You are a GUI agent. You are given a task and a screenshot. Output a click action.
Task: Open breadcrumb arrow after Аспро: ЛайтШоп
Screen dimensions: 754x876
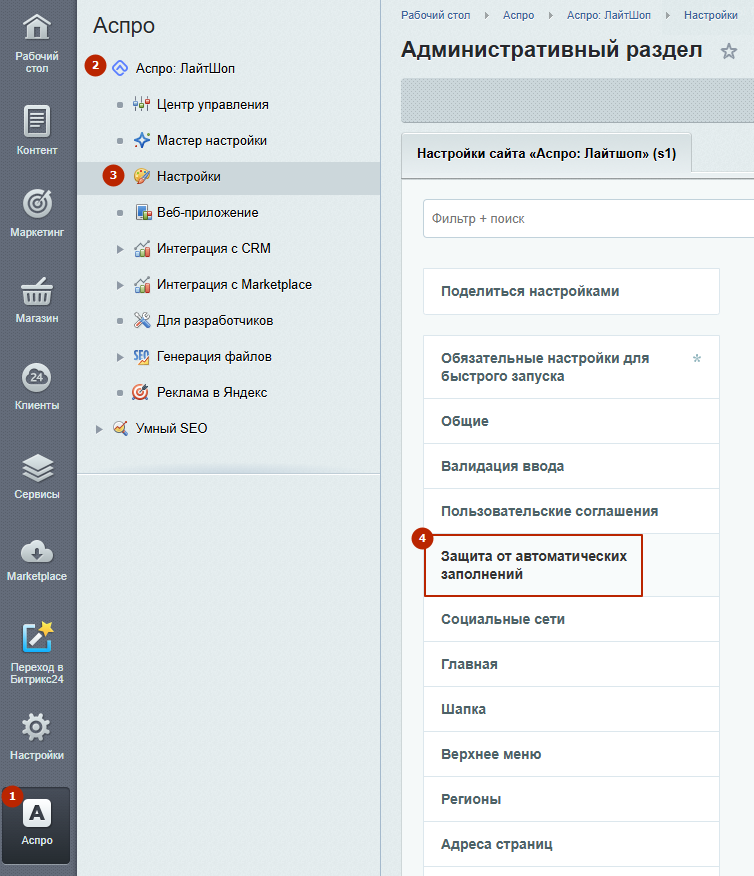pyautogui.click(x=667, y=16)
